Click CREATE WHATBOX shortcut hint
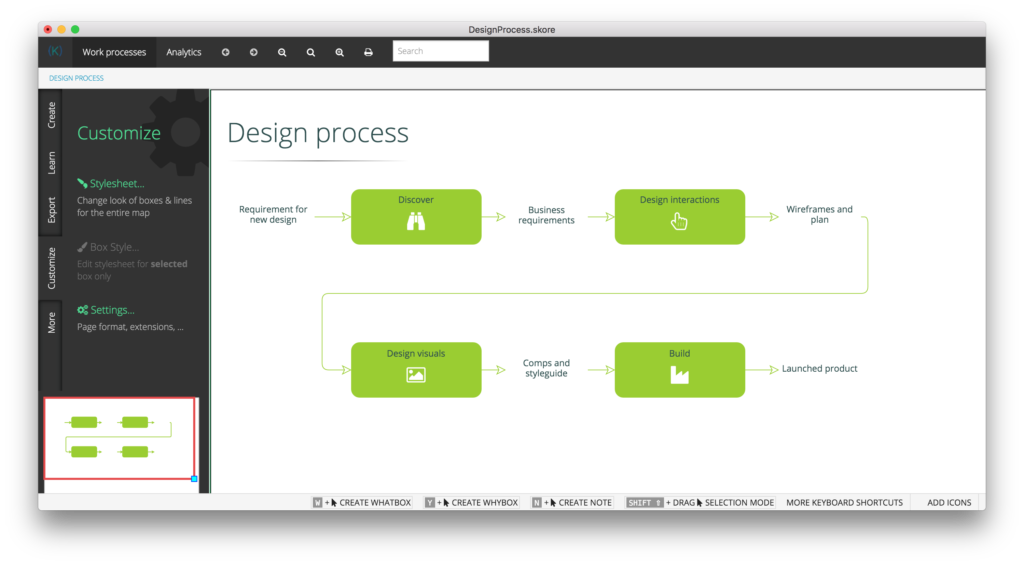The height and width of the screenshot is (565, 1024). [362, 502]
